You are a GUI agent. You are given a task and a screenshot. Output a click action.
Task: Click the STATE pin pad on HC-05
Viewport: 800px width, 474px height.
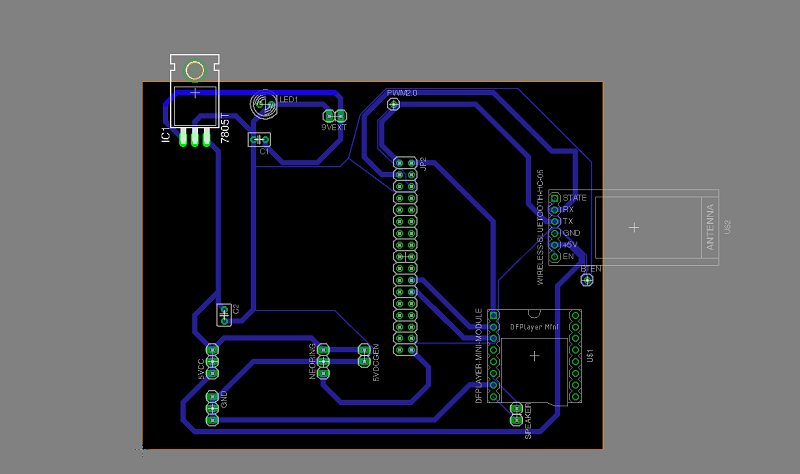(555, 198)
